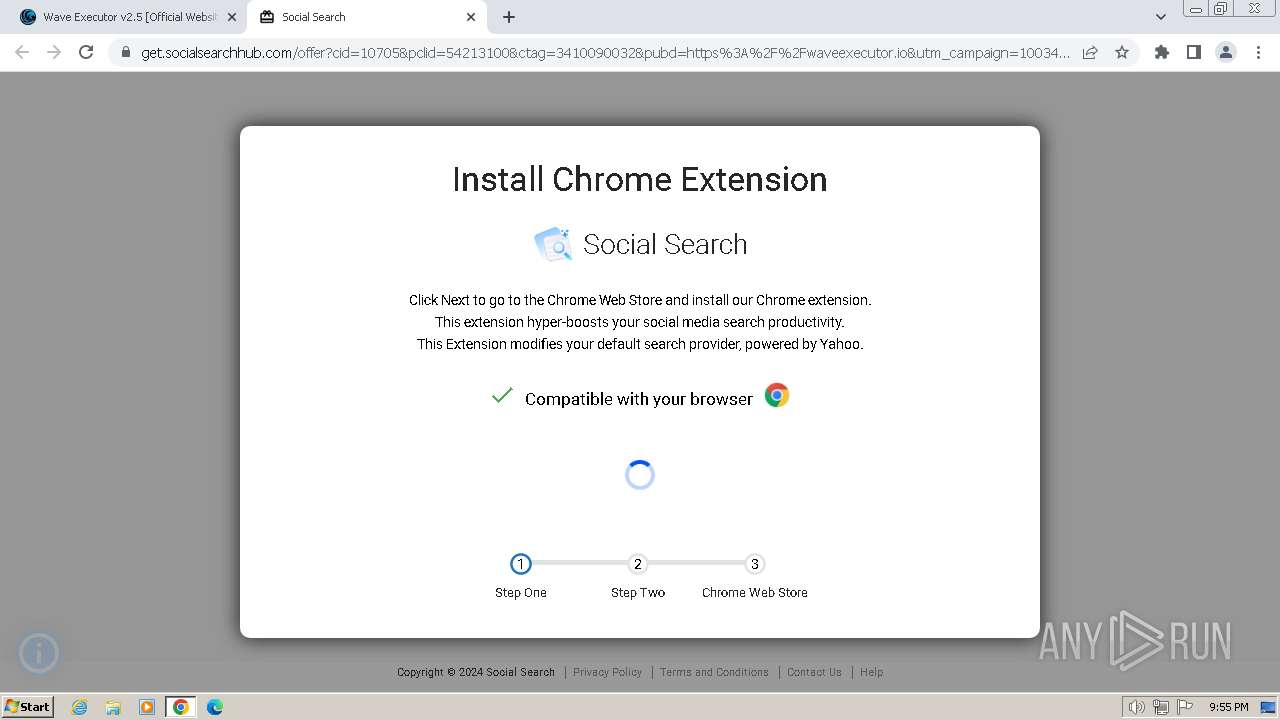Launch Internet Explorer from taskbar
This screenshot has height=720, width=1280.
80,707
